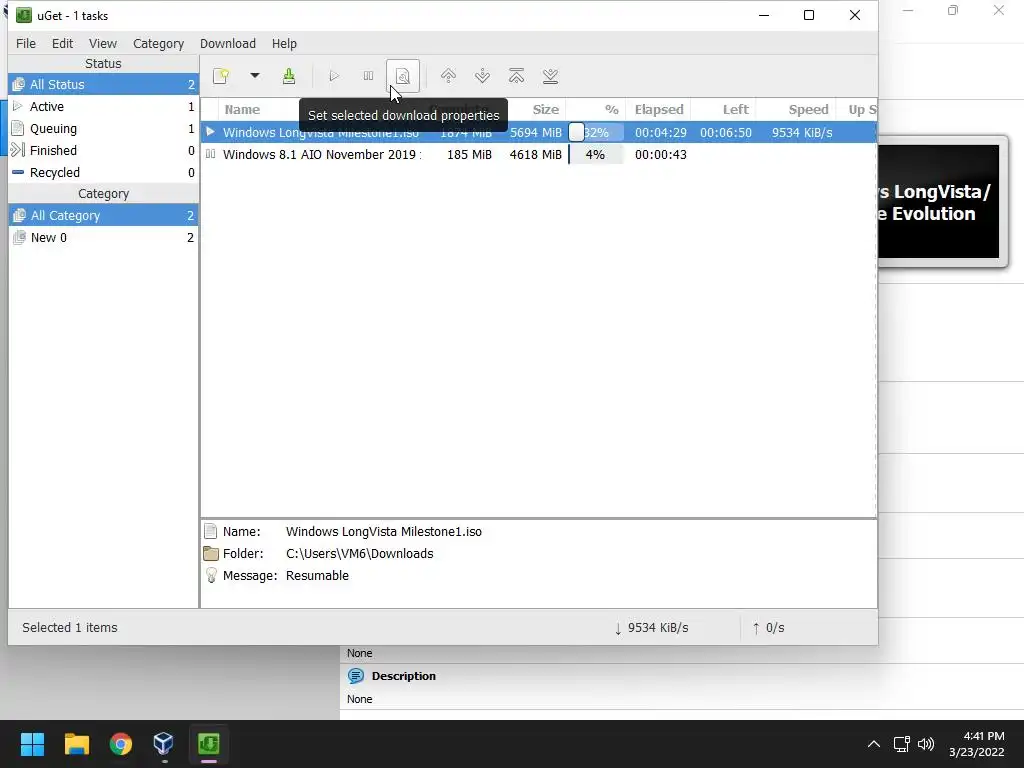Click the folder icon next to Folder label

pos(210,554)
